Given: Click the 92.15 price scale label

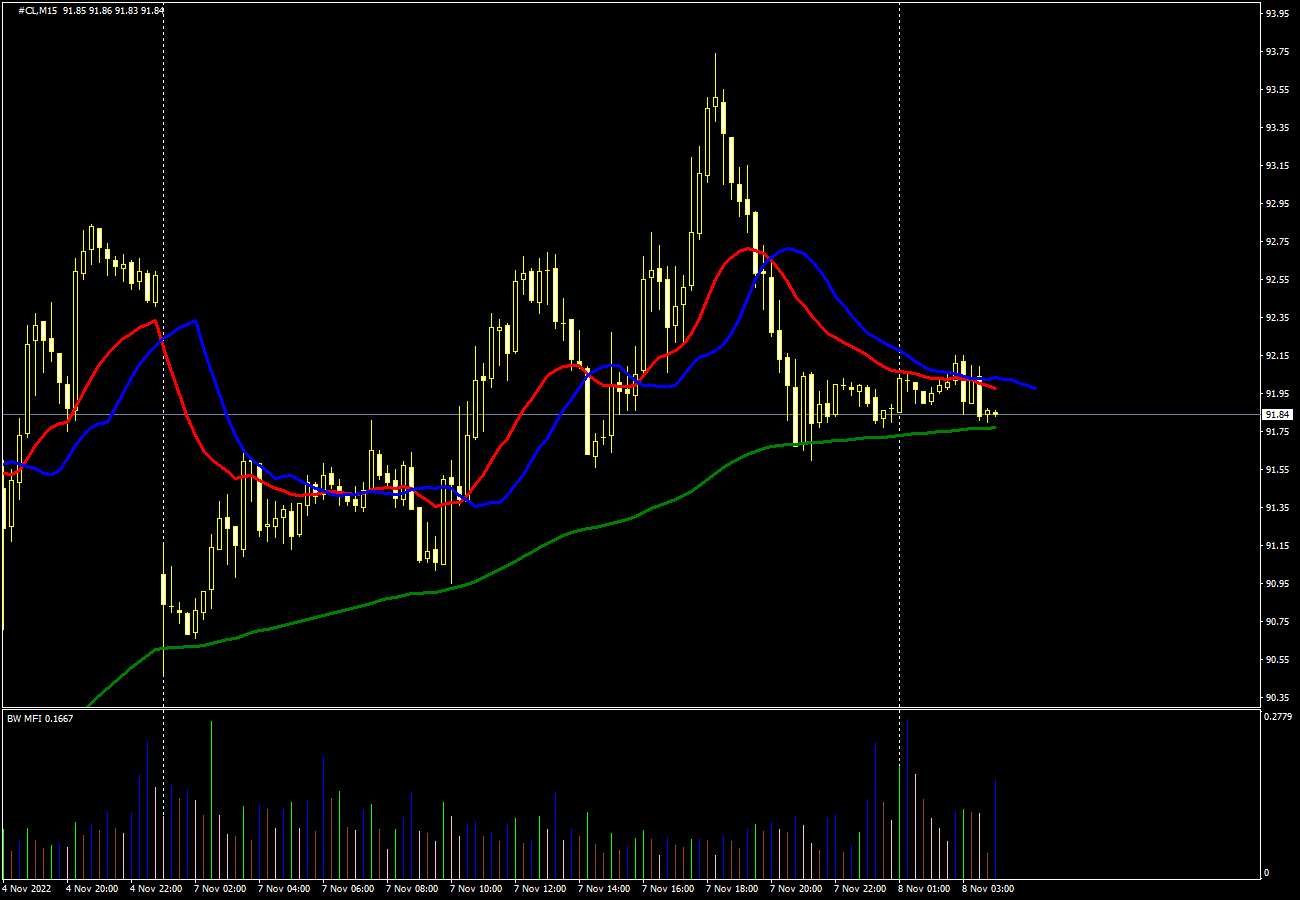Looking at the screenshot, I should click(x=1277, y=356).
